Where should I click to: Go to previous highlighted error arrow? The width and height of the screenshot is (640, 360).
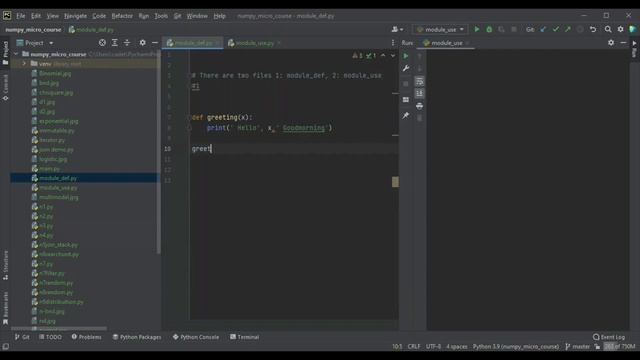[x=383, y=56]
